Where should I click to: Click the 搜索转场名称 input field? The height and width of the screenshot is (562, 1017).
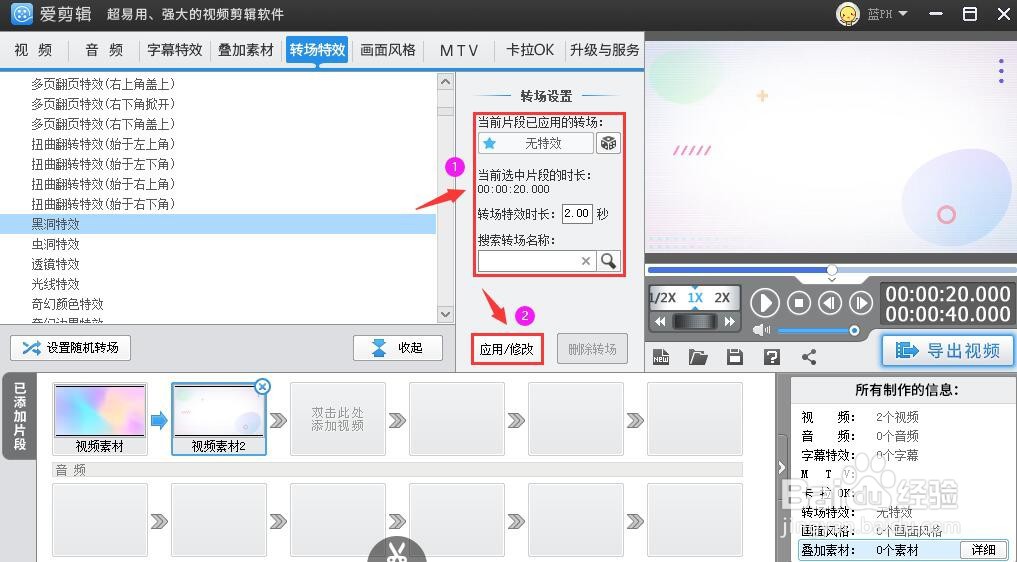coord(535,261)
